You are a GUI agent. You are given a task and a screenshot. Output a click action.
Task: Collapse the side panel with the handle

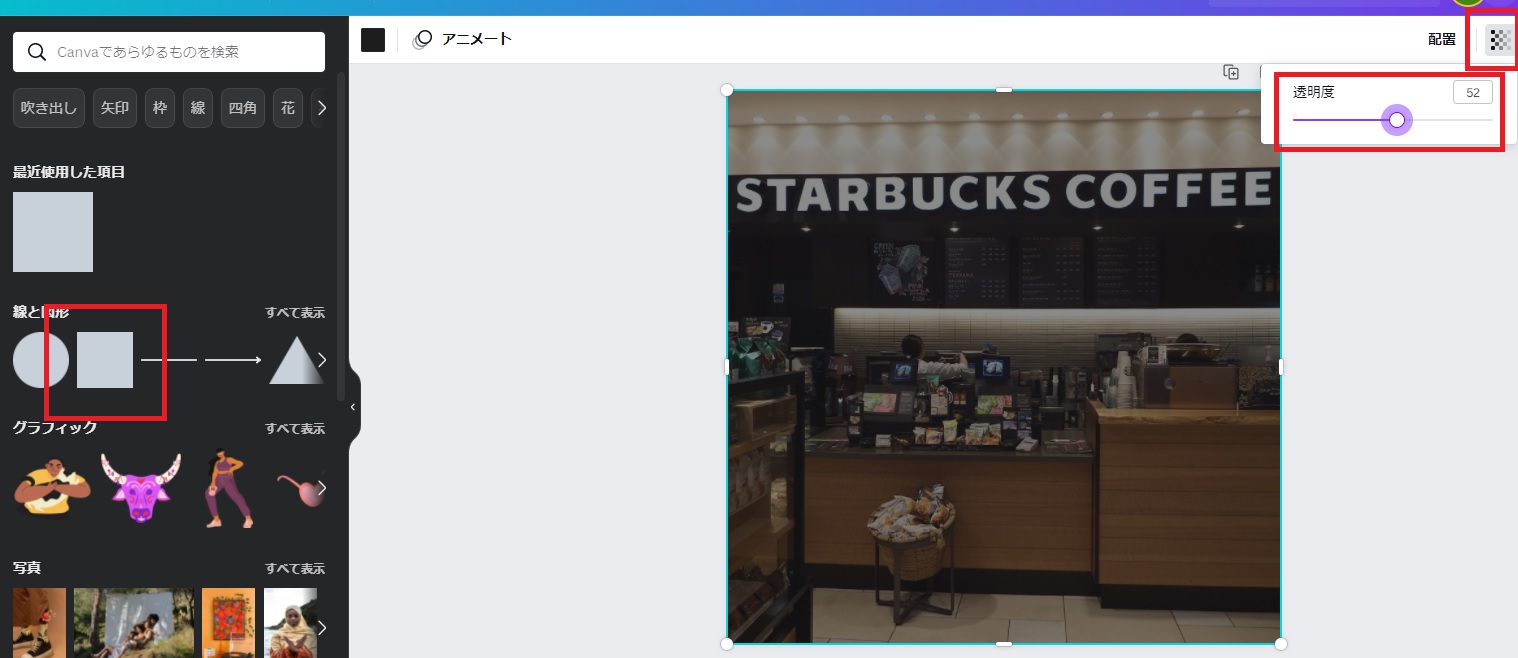point(352,408)
